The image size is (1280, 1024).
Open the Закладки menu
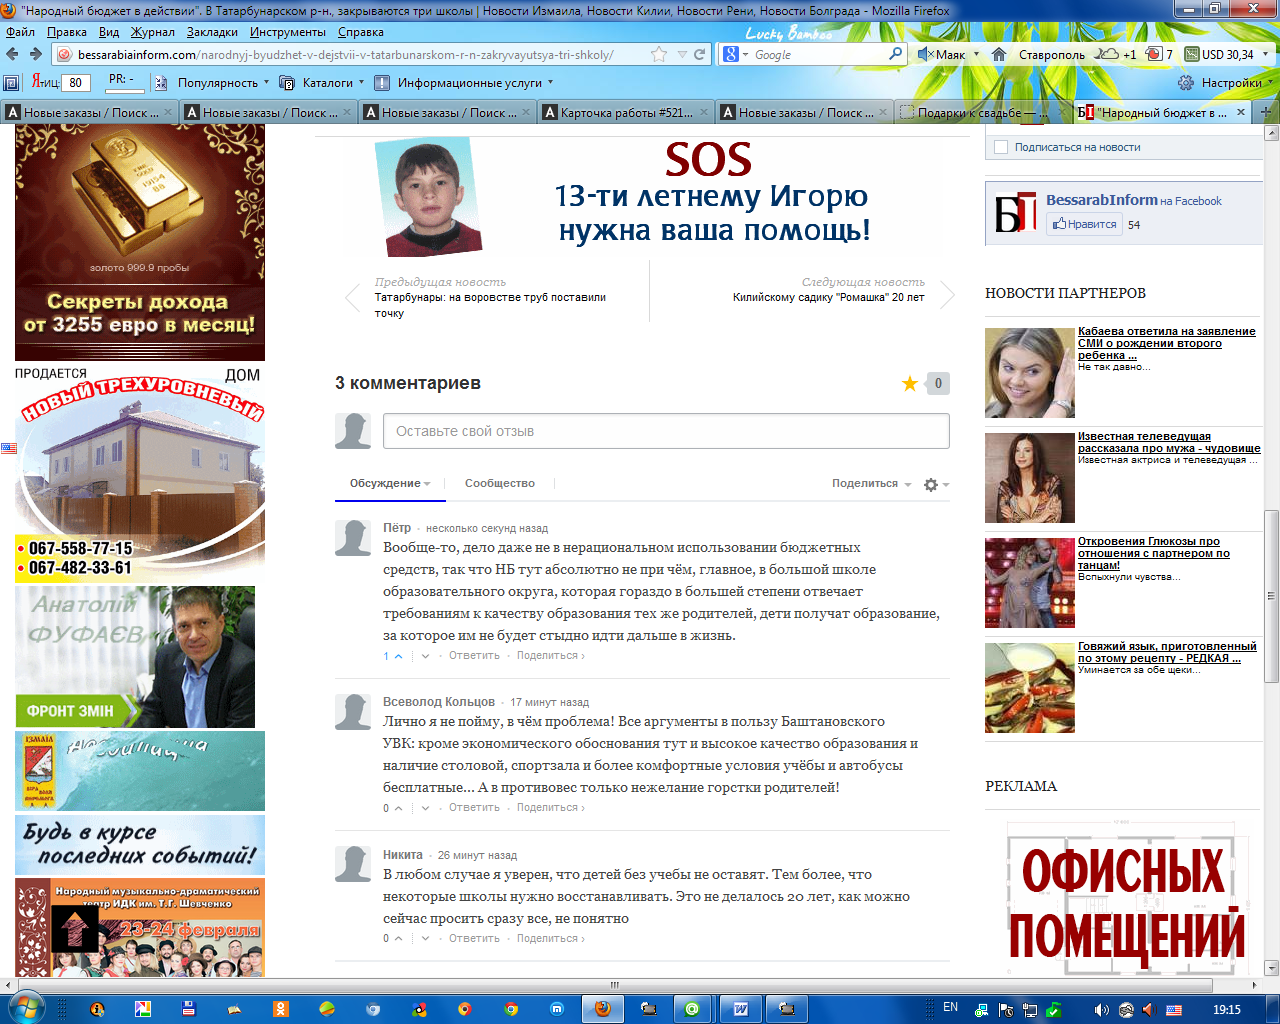tap(212, 32)
